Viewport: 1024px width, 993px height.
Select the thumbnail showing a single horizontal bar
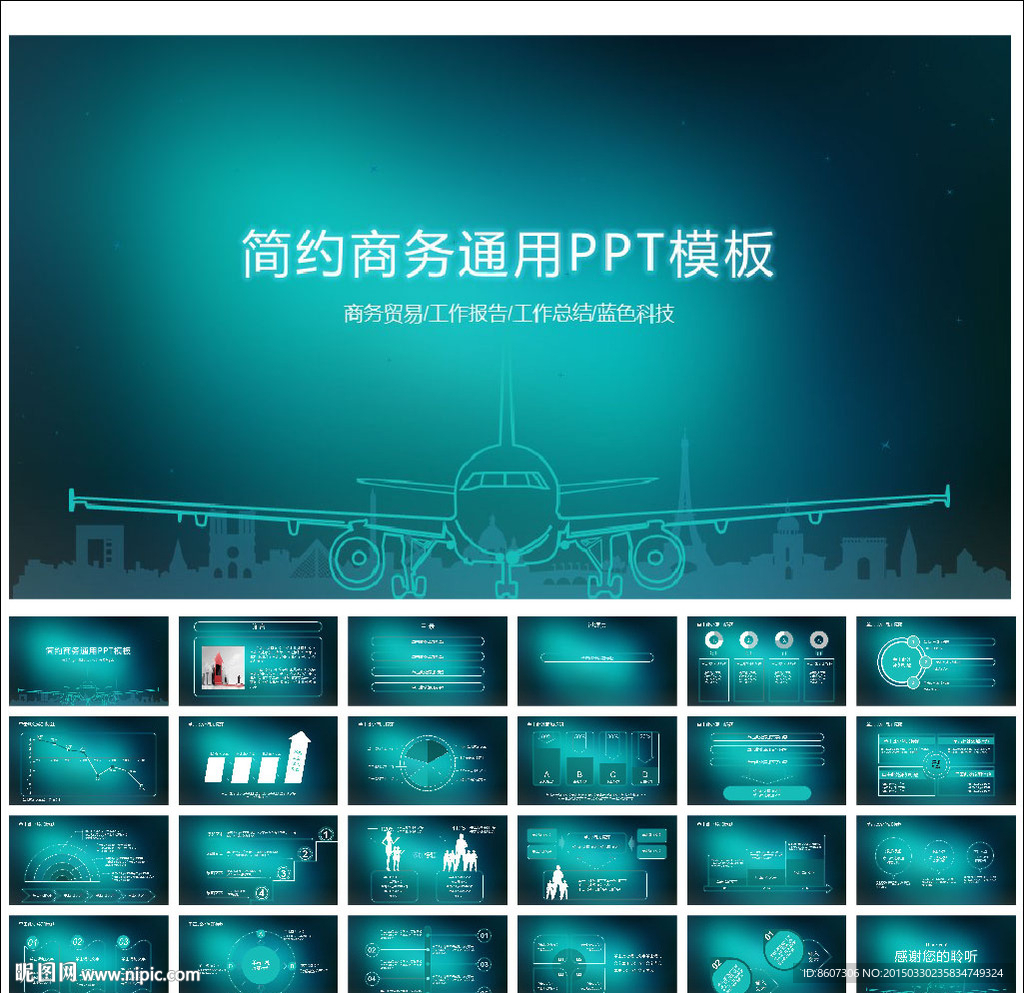[597, 661]
